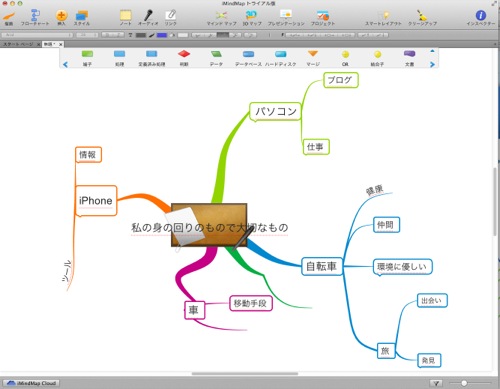Open iMindMap Cloud button
Viewport: 500px width, 389px height.
[32, 383]
